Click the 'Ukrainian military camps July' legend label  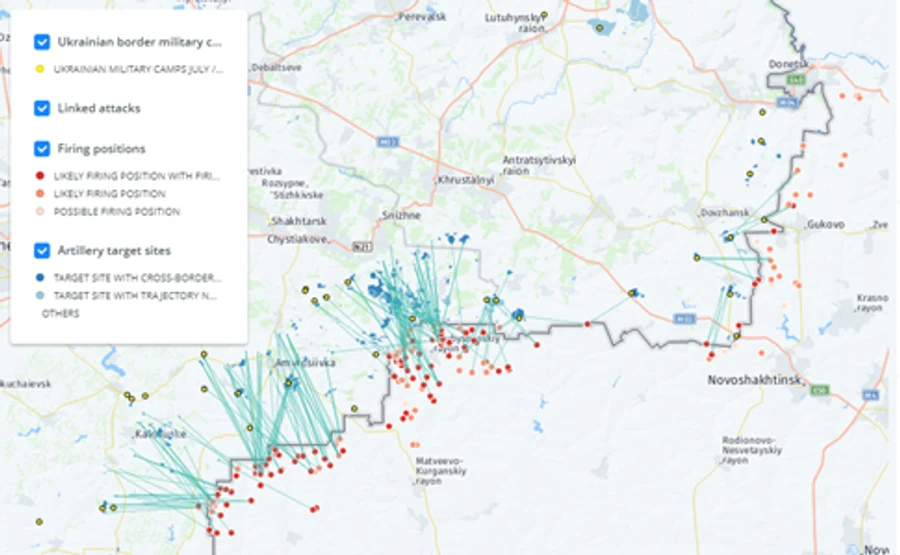point(138,69)
